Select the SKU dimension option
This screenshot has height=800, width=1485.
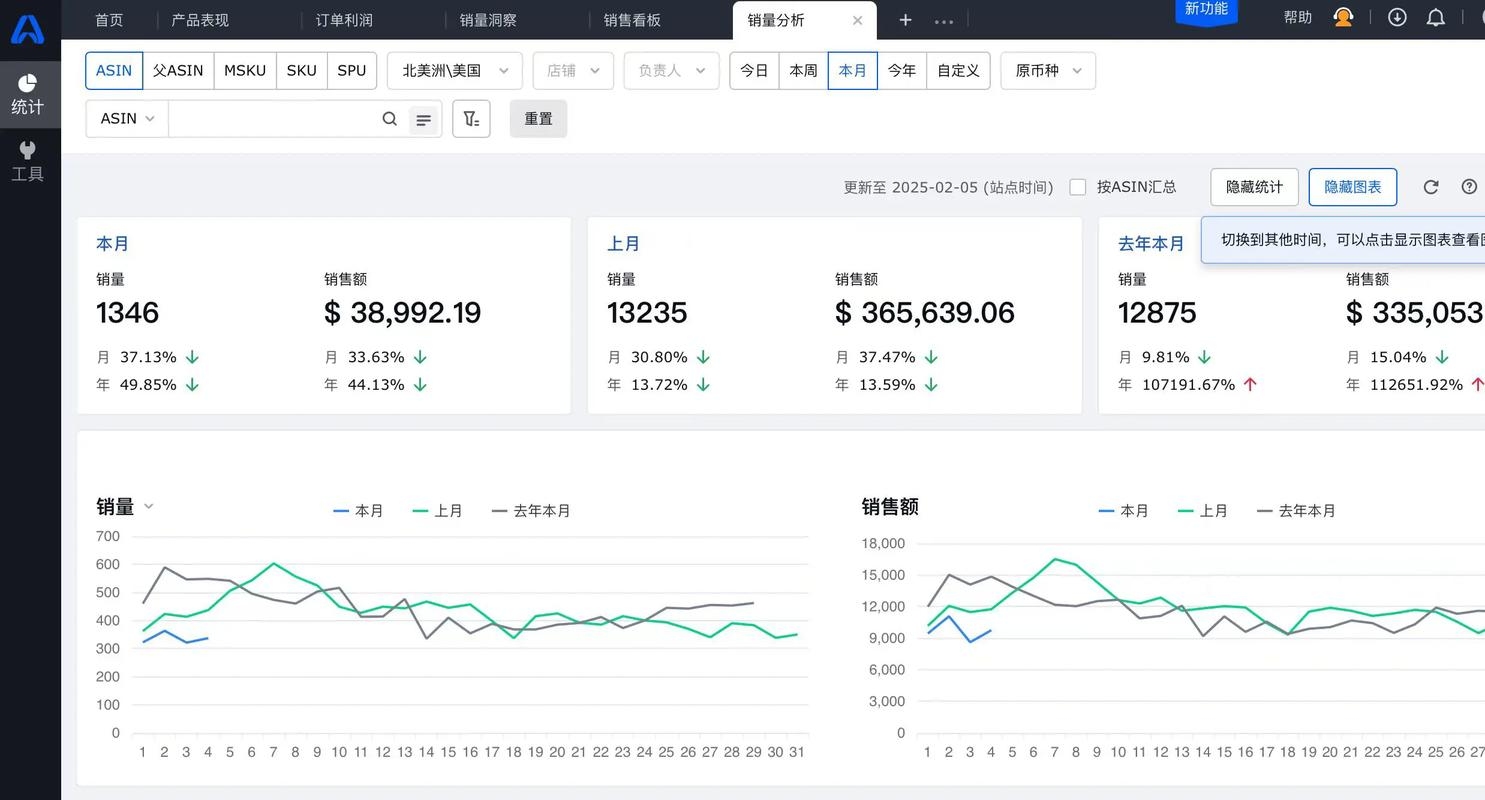coord(301,71)
